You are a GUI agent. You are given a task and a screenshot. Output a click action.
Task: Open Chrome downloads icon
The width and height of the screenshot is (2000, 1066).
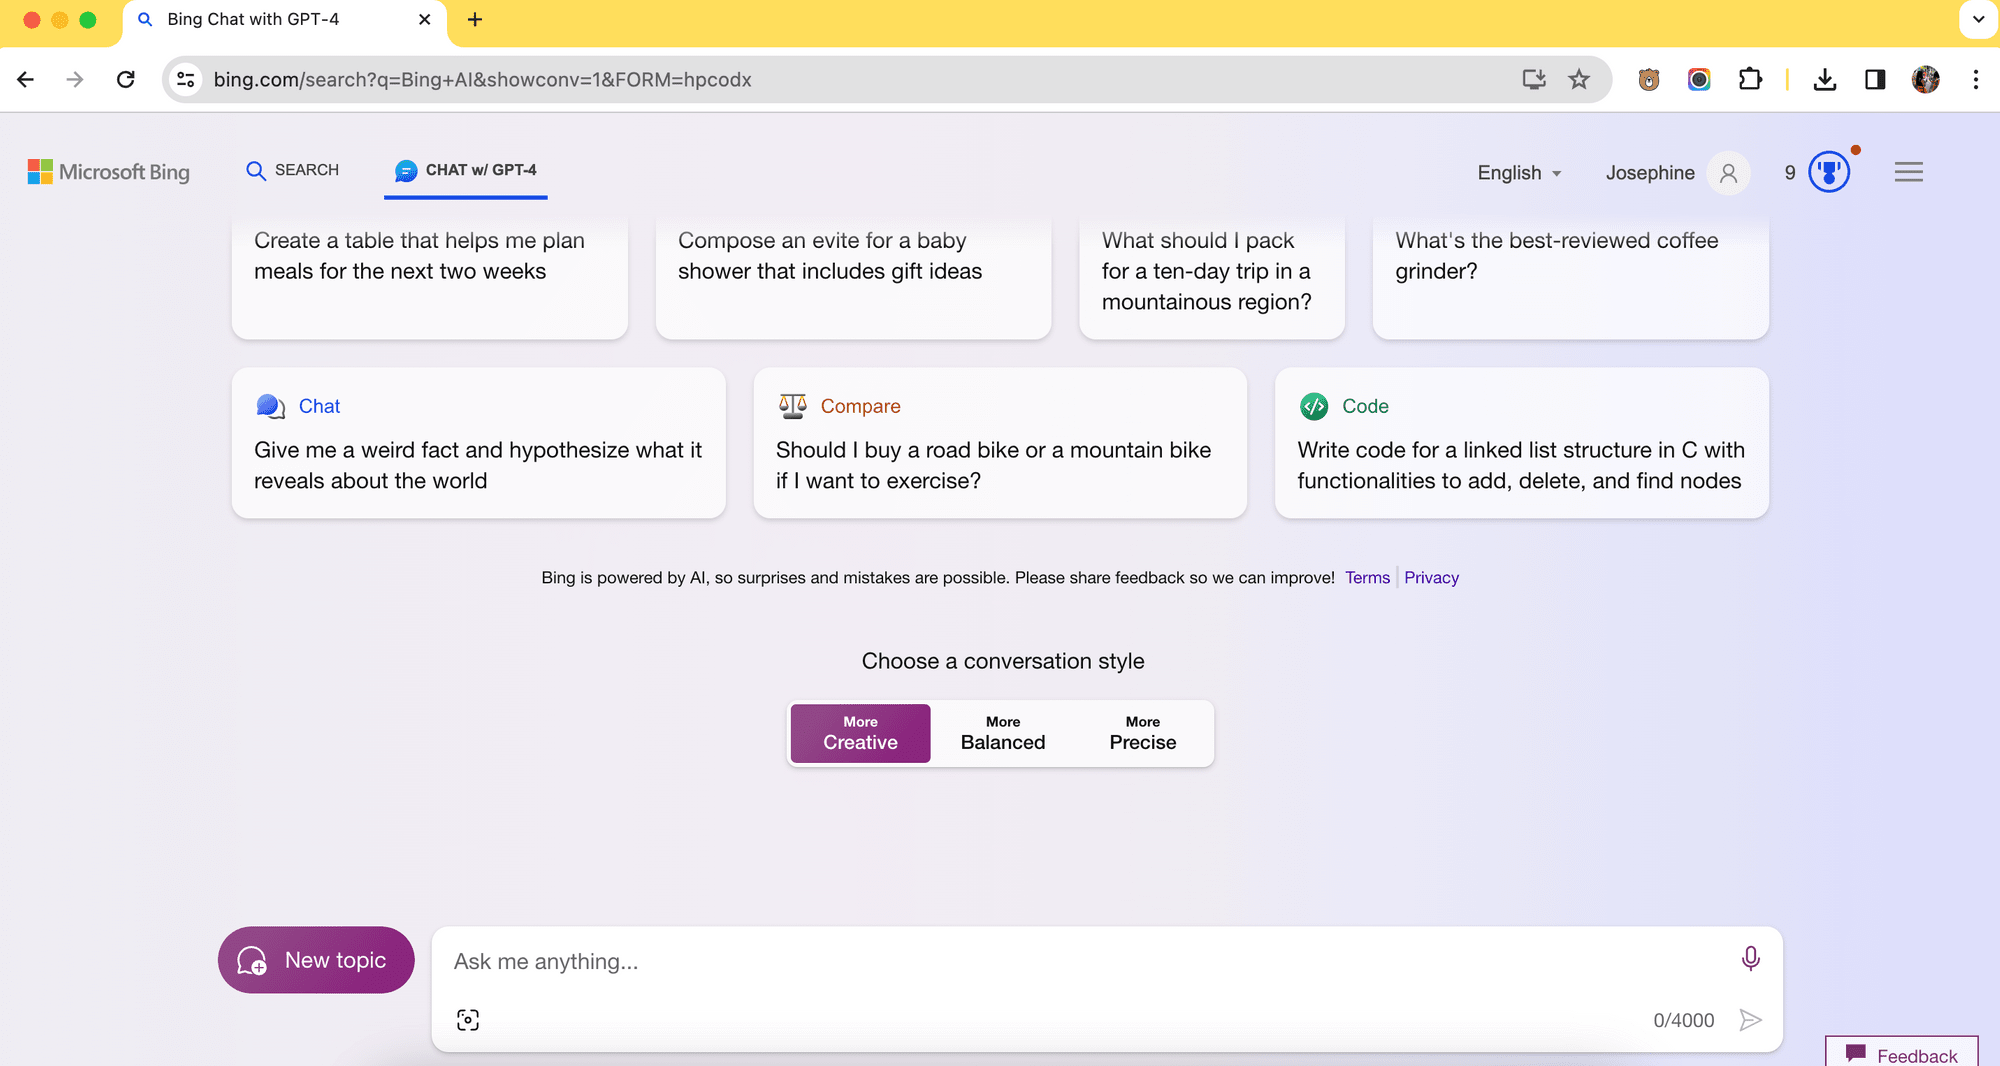coord(1825,79)
